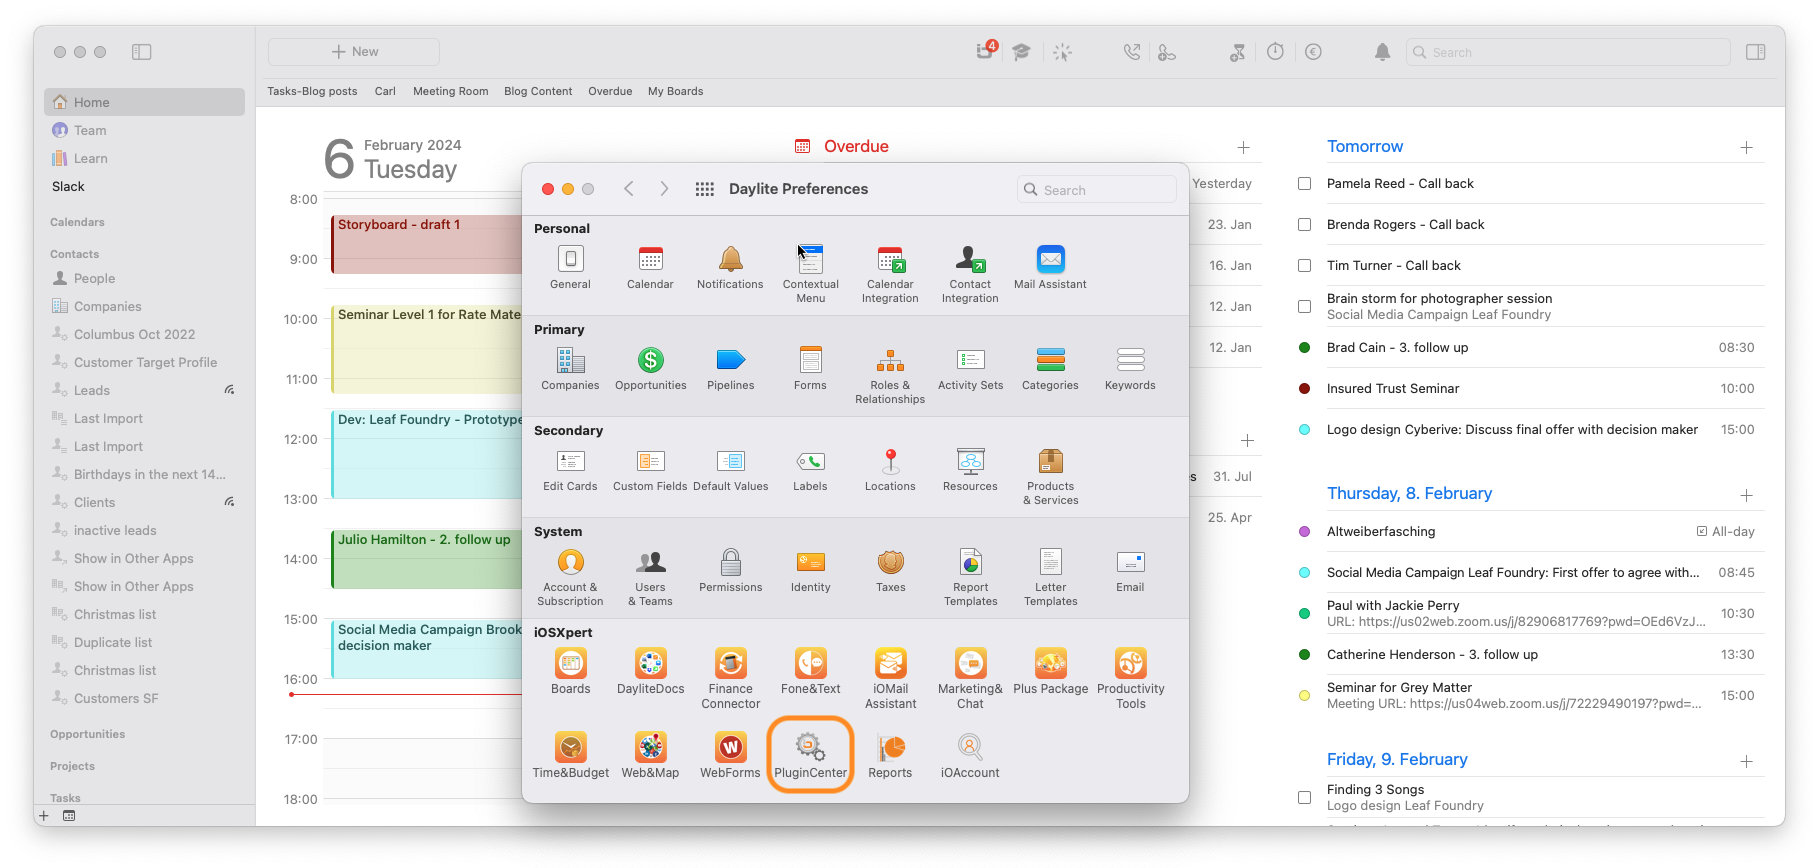Open Mail Assistant preferences
Viewport: 1819px width, 868px height.
click(1050, 267)
